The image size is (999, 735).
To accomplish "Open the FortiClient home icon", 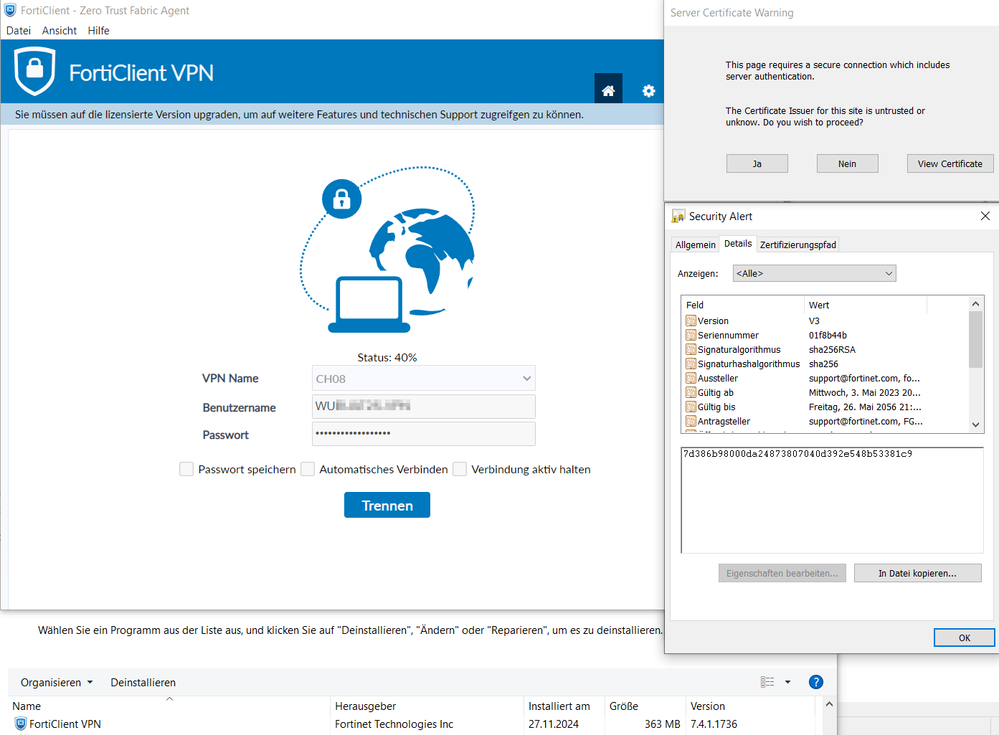I will (608, 90).
